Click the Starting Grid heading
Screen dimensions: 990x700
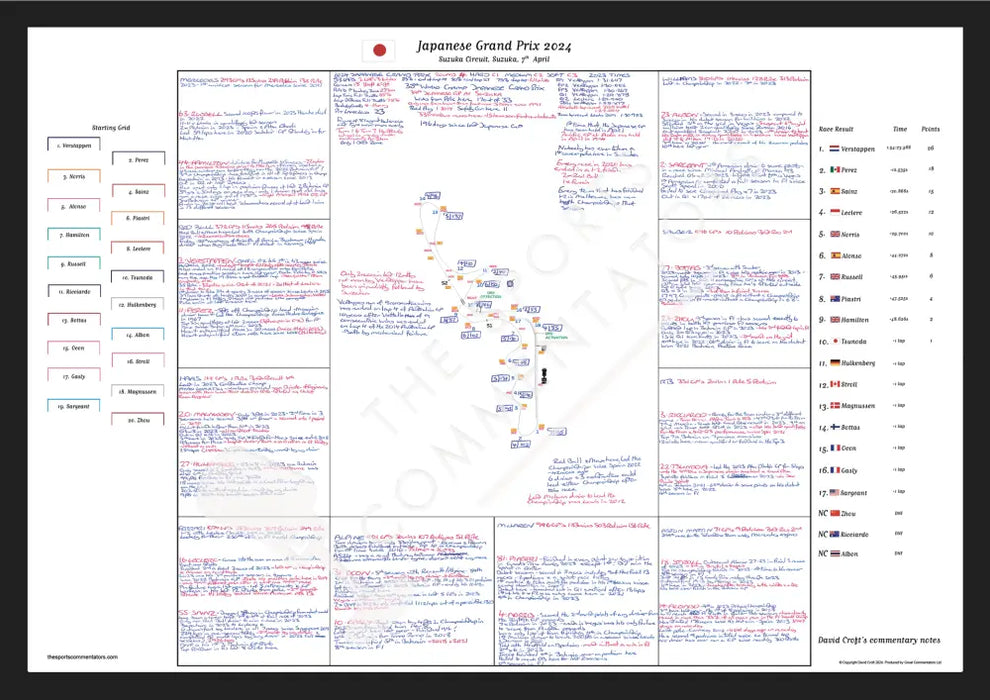[x=110, y=129]
